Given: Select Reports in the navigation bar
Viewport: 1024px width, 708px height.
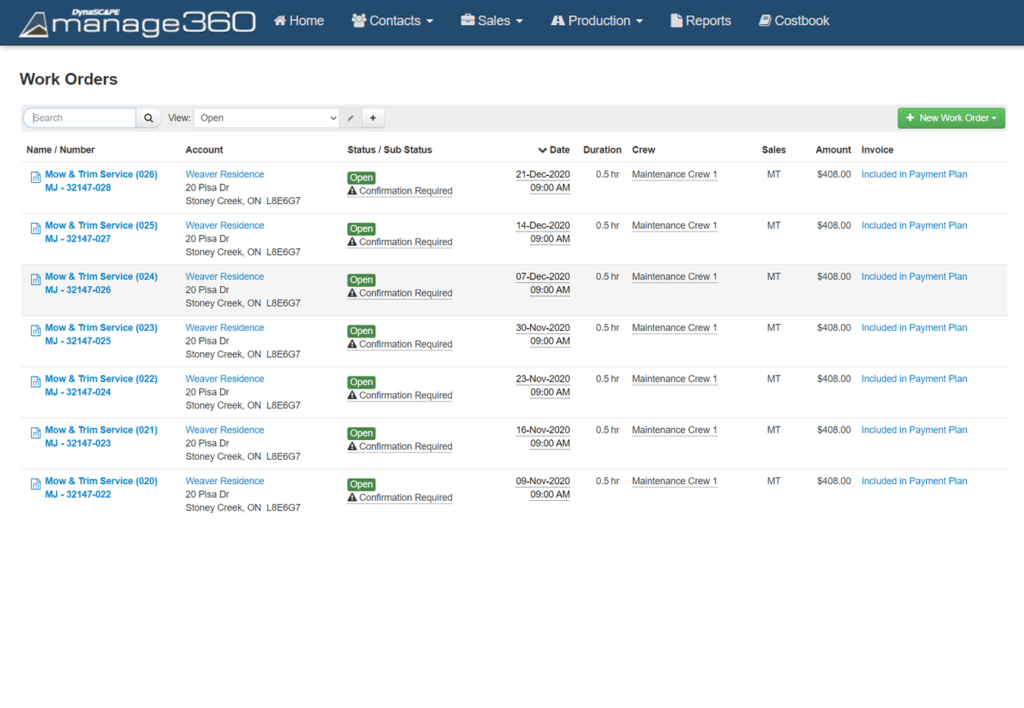Looking at the screenshot, I should [x=707, y=20].
